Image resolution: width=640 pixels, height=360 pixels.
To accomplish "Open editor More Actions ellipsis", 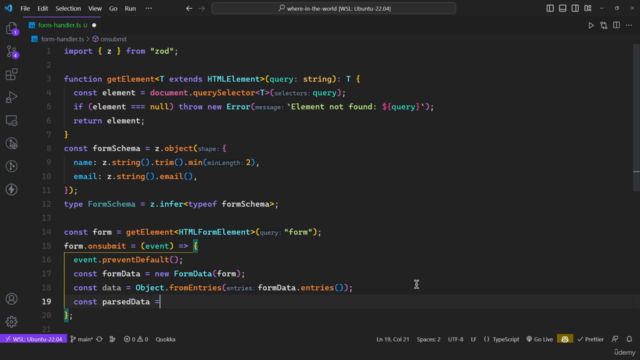I will coord(629,25).
